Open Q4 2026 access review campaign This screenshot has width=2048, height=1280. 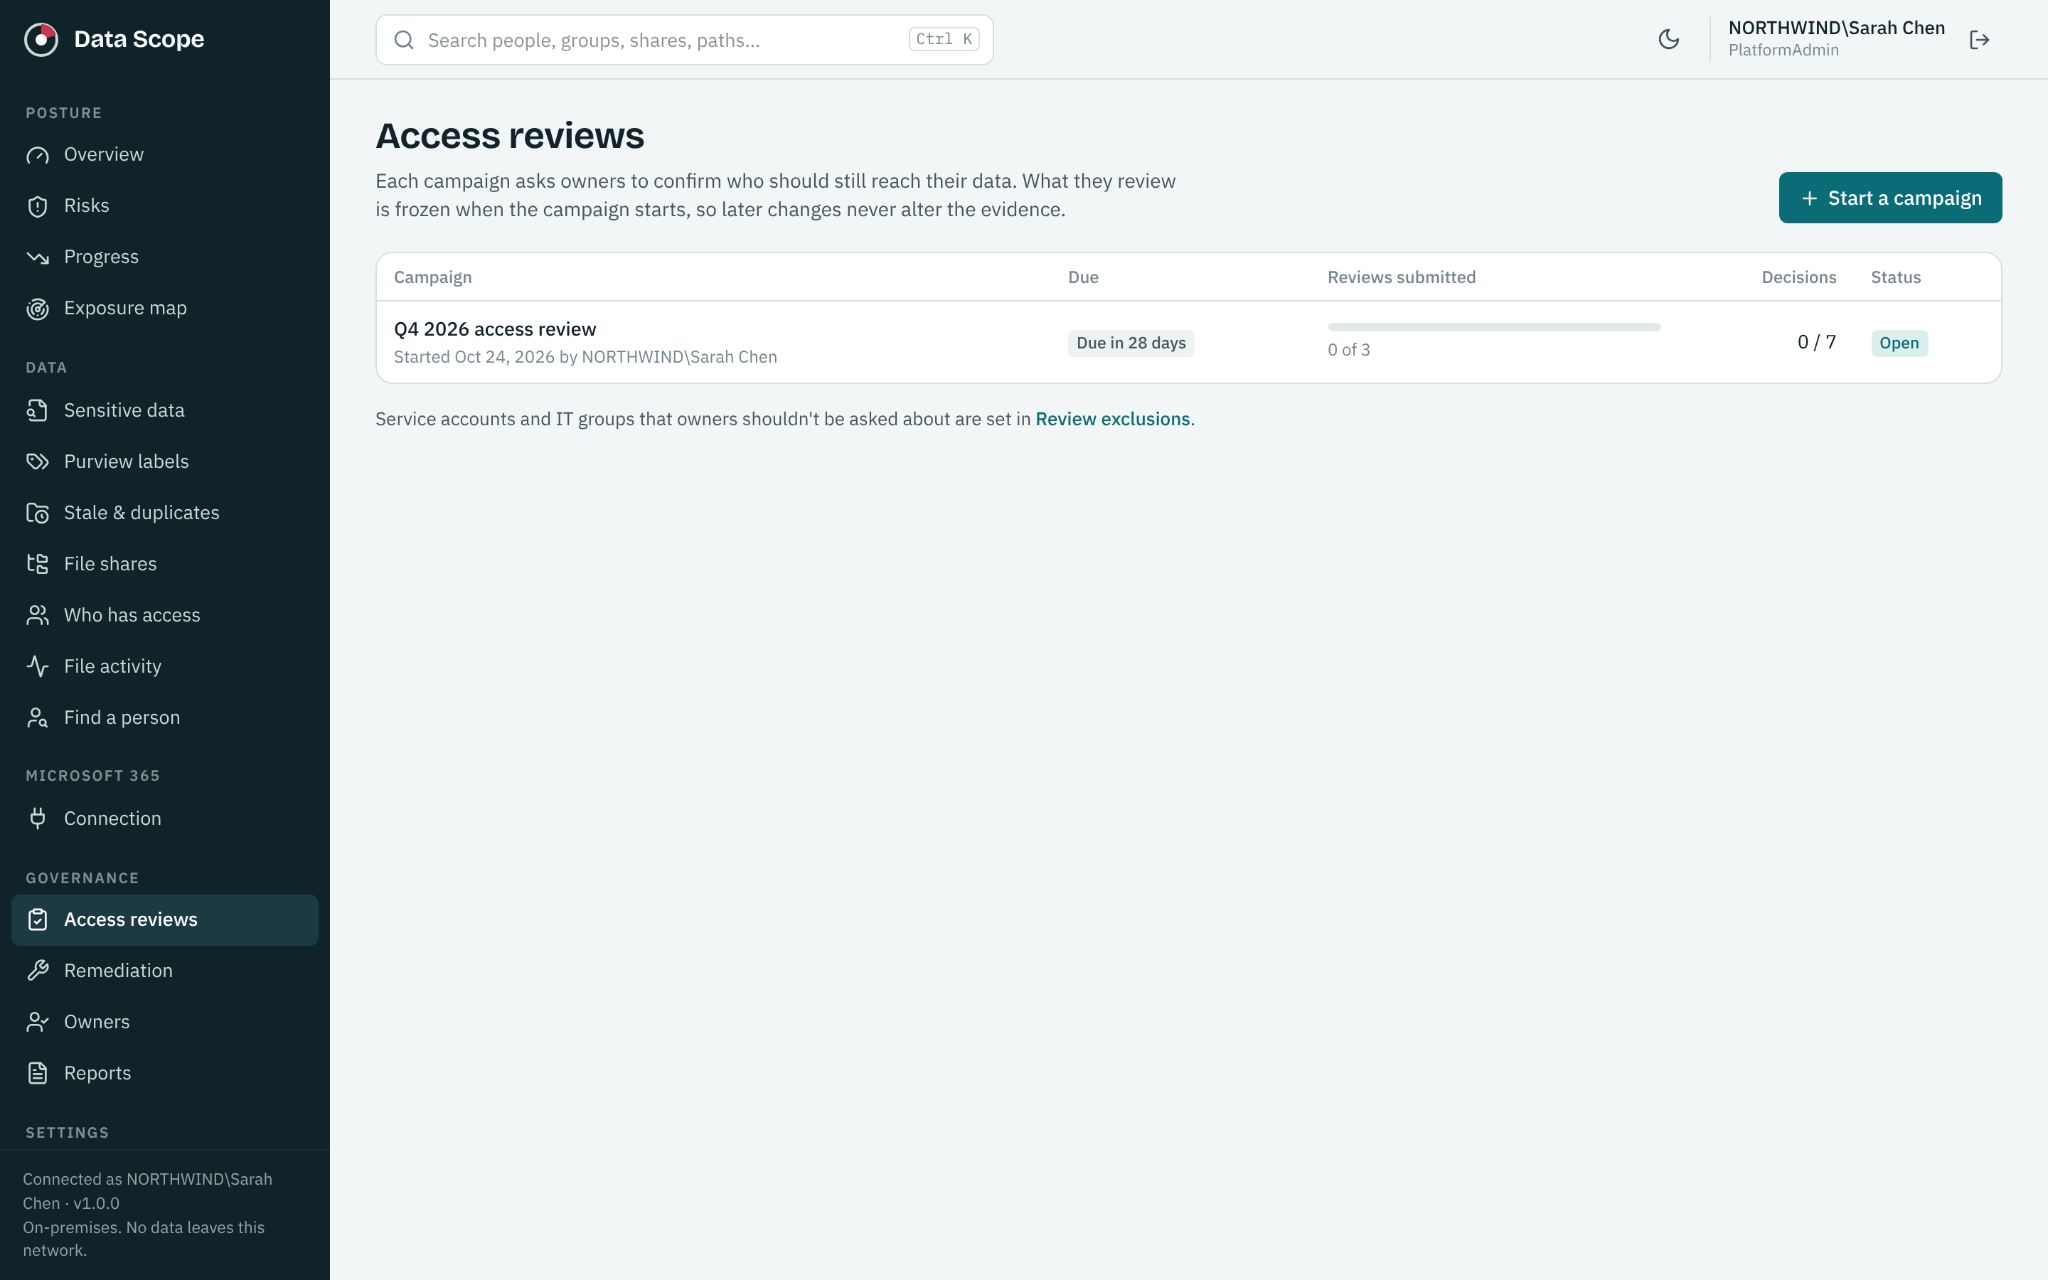coord(495,329)
